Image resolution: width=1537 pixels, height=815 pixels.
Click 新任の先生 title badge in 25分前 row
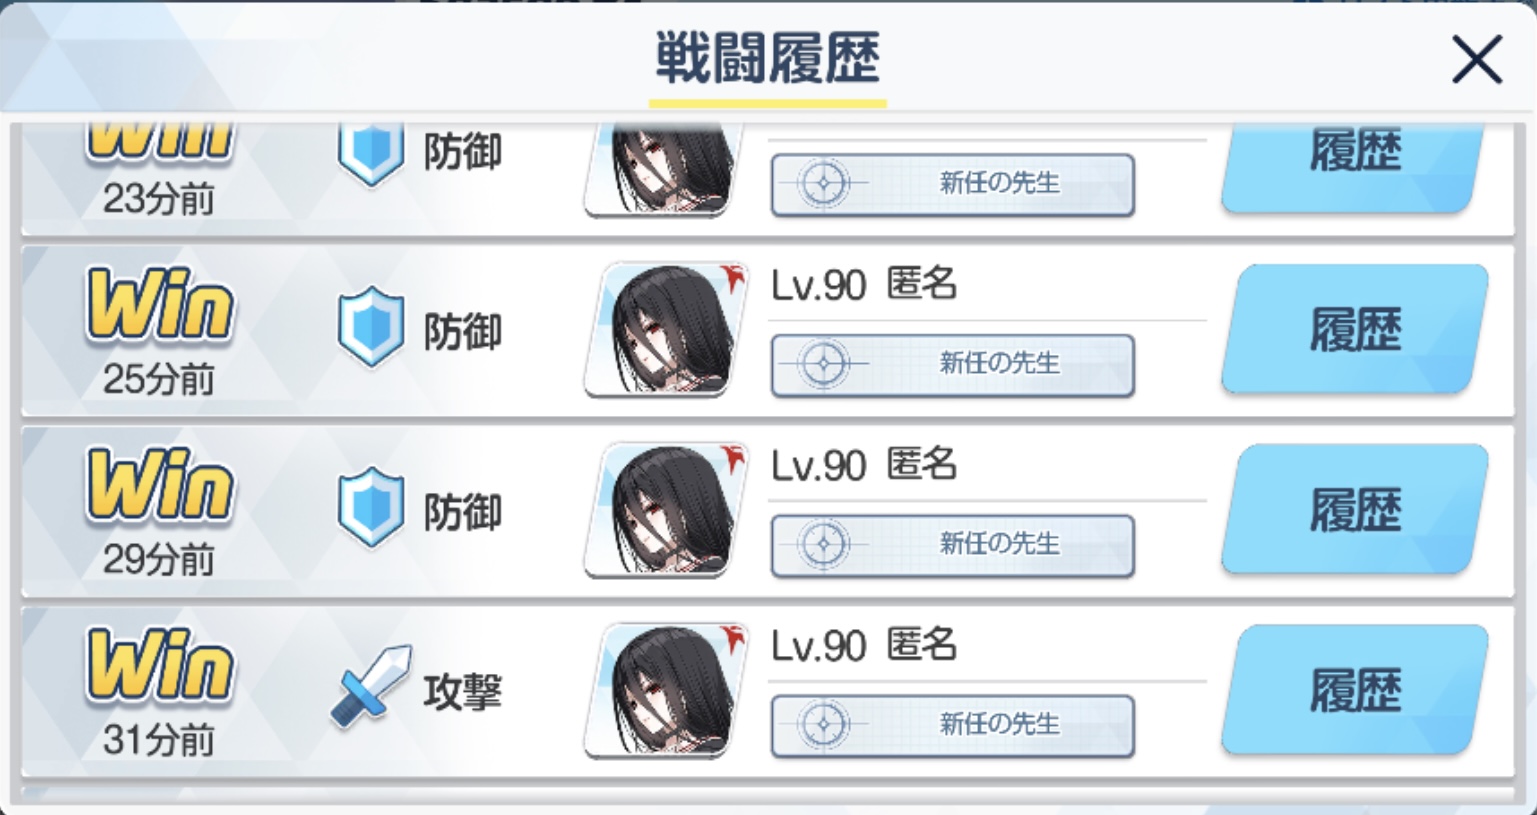(x=953, y=365)
